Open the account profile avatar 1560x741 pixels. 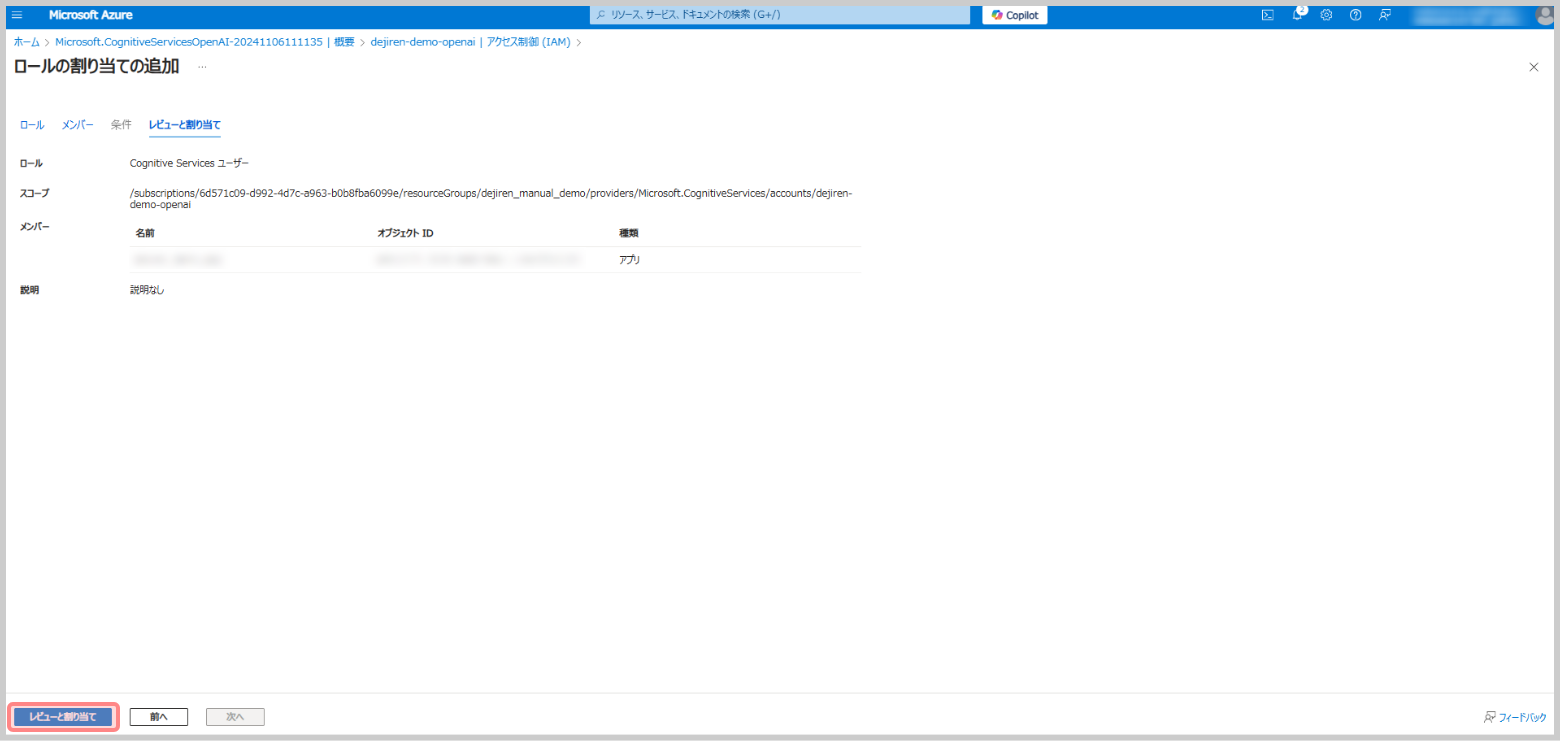pos(1543,15)
